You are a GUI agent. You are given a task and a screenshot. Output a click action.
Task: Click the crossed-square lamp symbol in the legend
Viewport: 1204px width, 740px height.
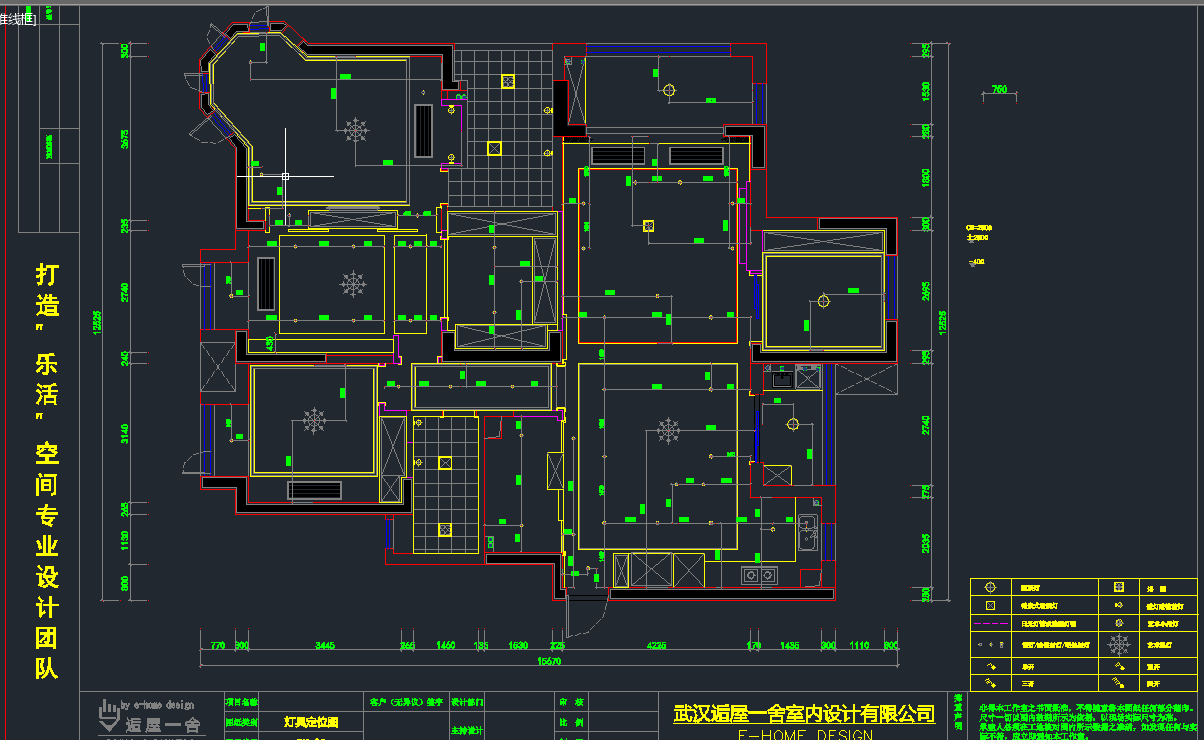pyautogui.click(x=992, y=606)
